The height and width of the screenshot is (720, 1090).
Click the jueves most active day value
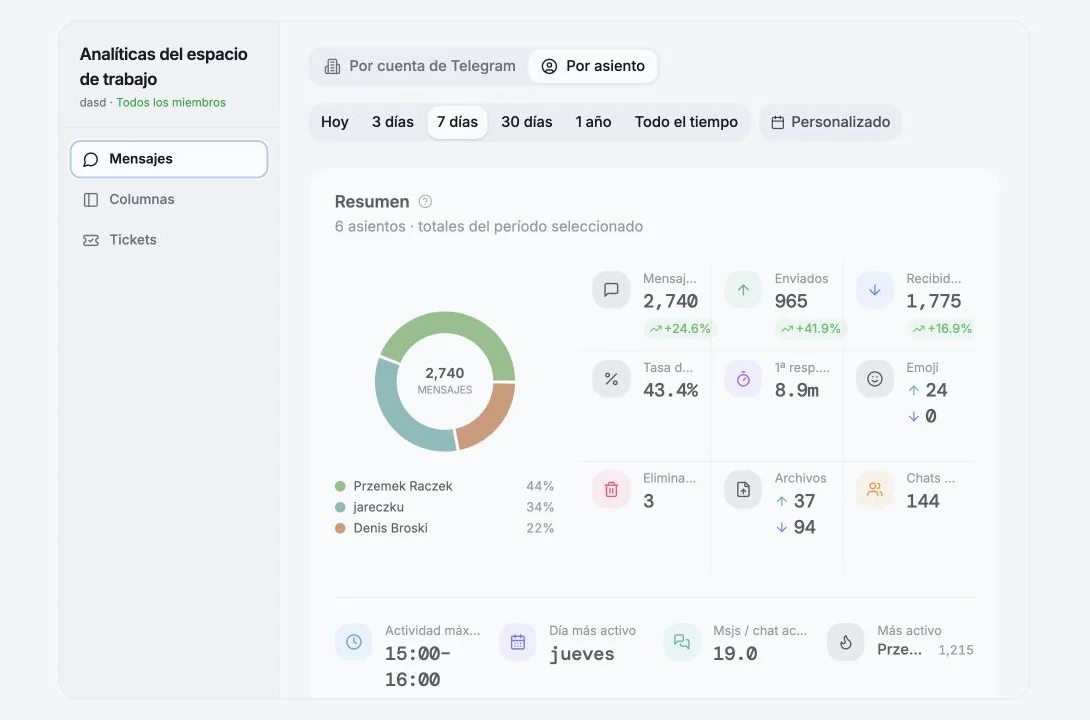coord(582,654)
